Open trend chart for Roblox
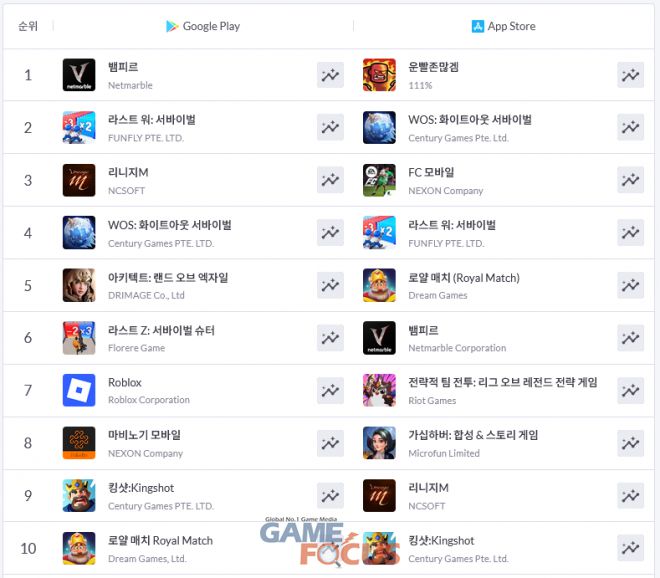The height and width of the screenshot is (578, 660). click(x=330, y=390)
